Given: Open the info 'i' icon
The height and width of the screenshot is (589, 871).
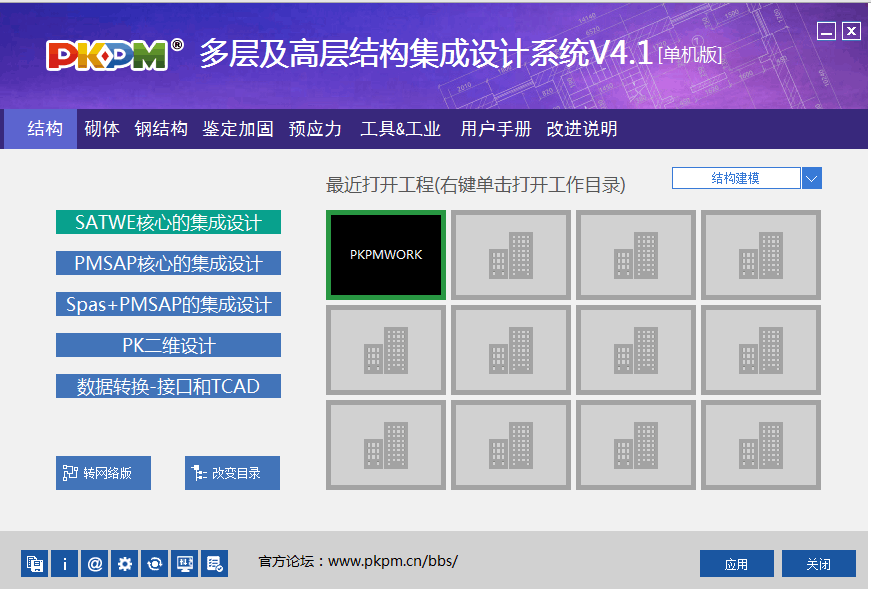Looking at the screenshot, I should coord(64,564).
